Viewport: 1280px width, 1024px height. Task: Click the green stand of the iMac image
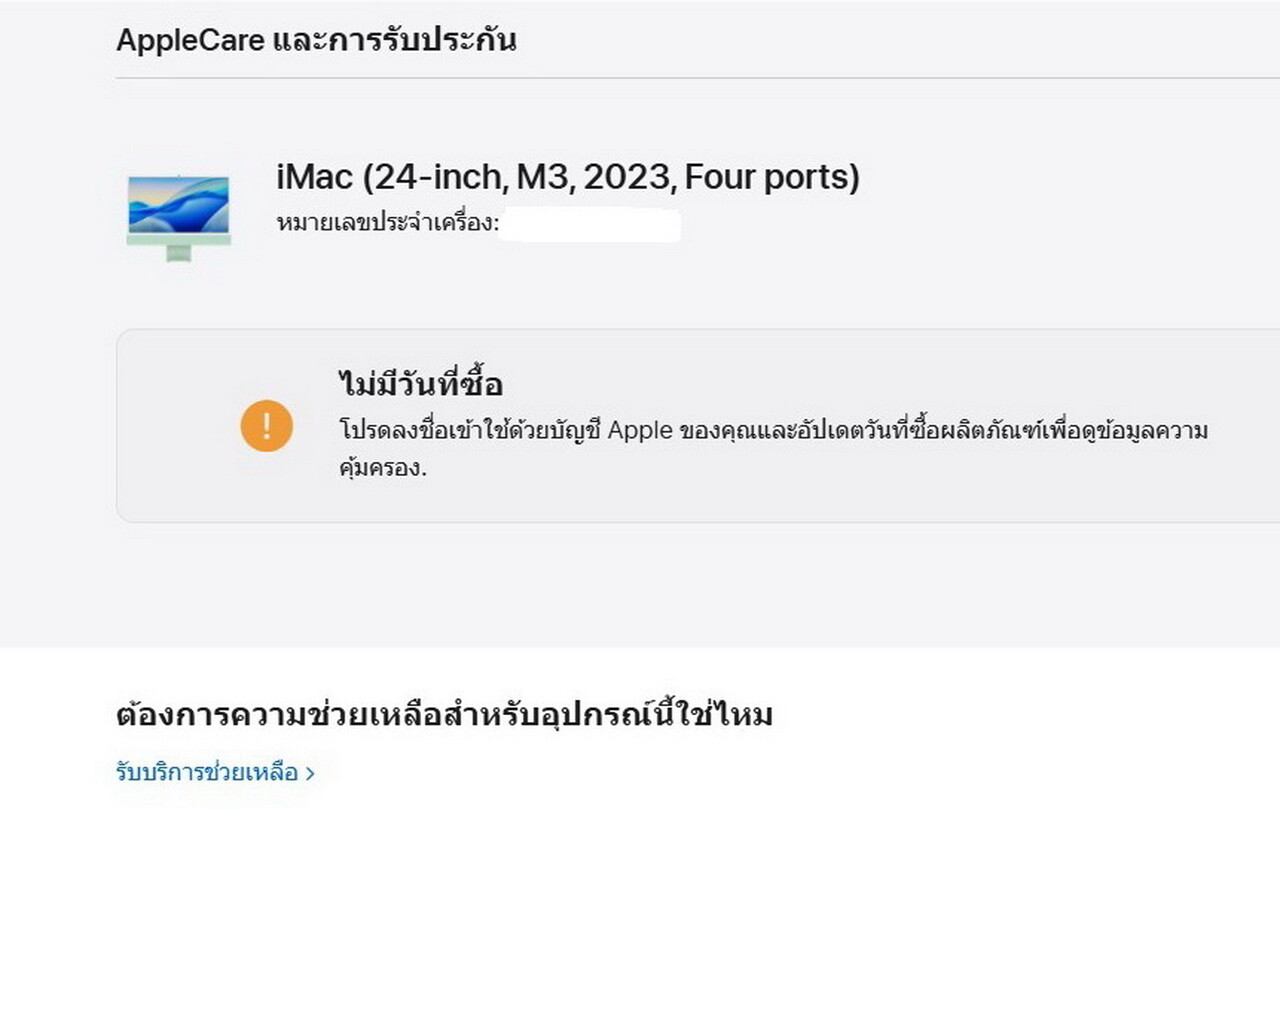pos(179,253)
